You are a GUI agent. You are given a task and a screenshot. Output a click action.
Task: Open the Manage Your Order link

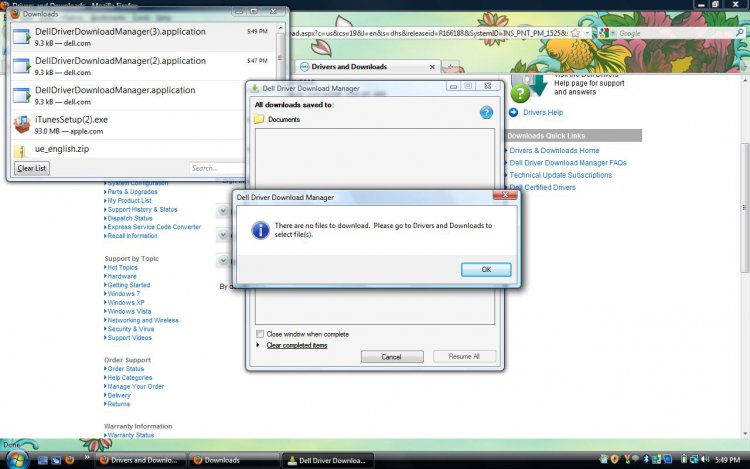[135, 386]
